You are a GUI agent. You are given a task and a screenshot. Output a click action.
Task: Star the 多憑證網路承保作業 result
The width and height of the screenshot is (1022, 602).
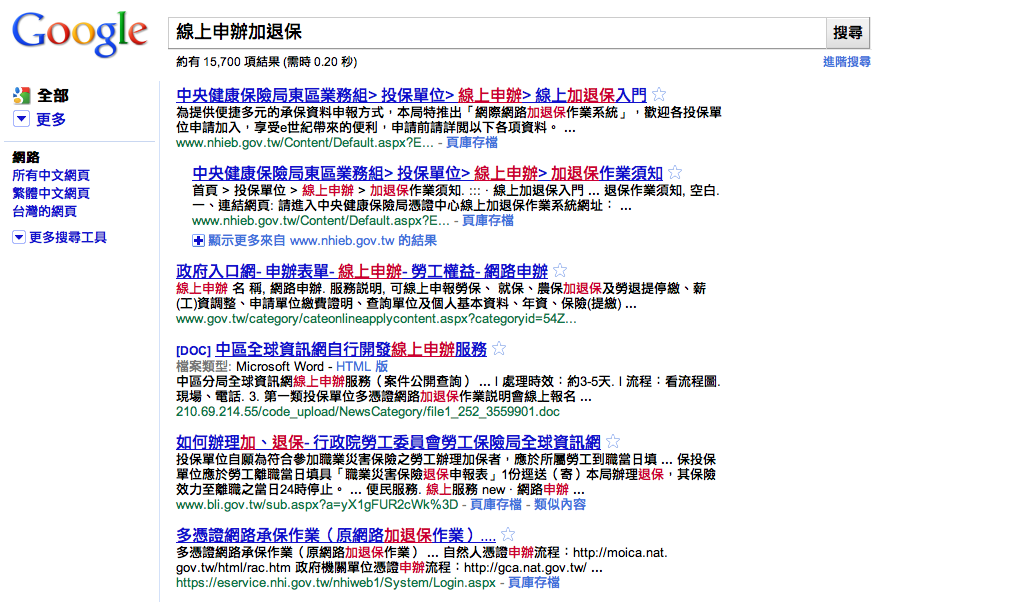508,535
